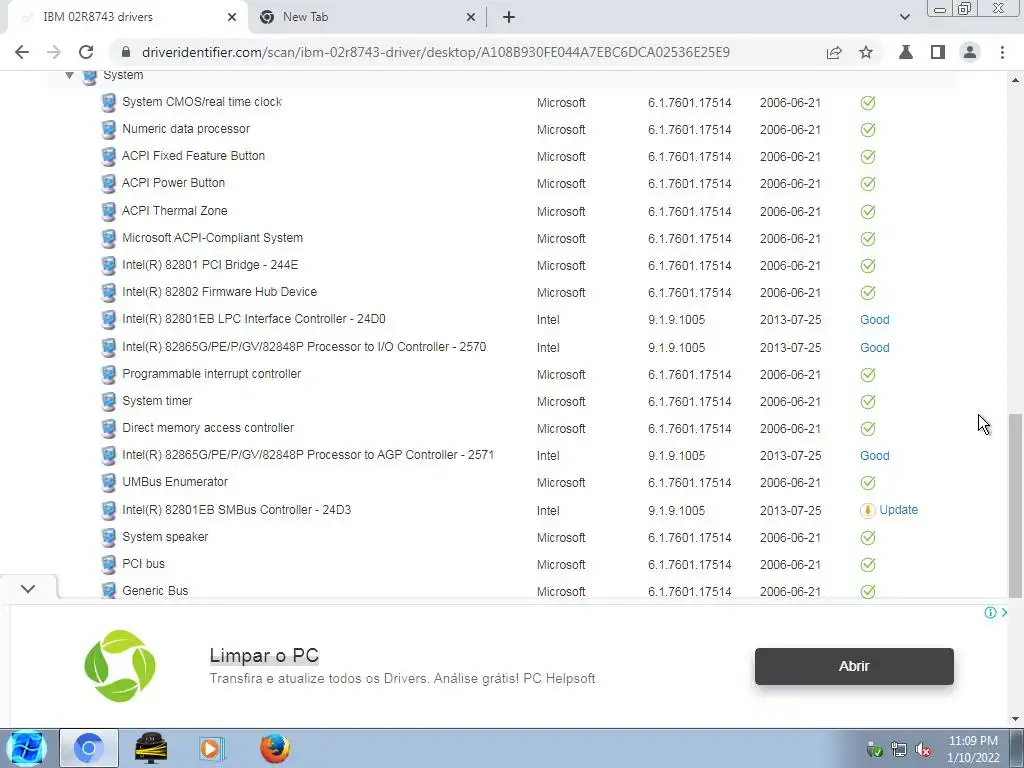The height and width of the screenshot is (768, 1024).
Task: Open Chrome Labs flask icon
Action: point(906,52)
